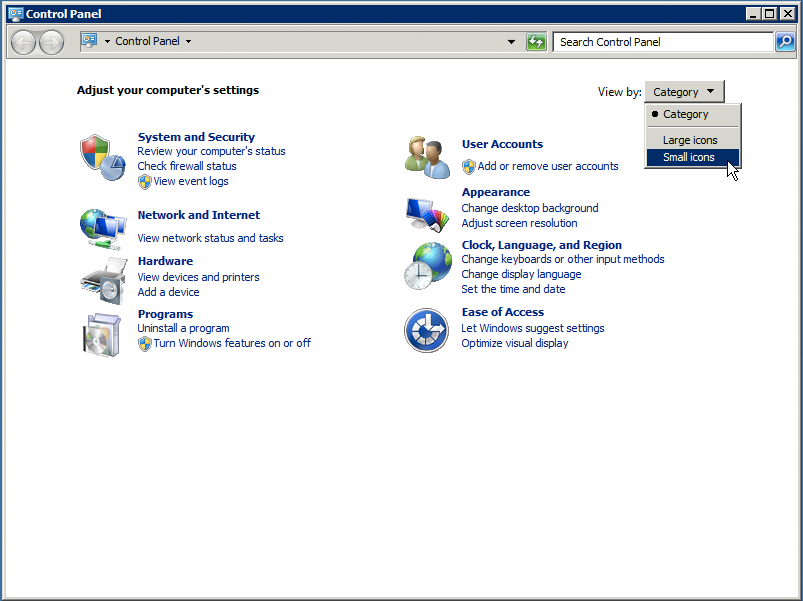Click the search magnifier button
This screenshot has height=601, width=803.
click(785, 42)
